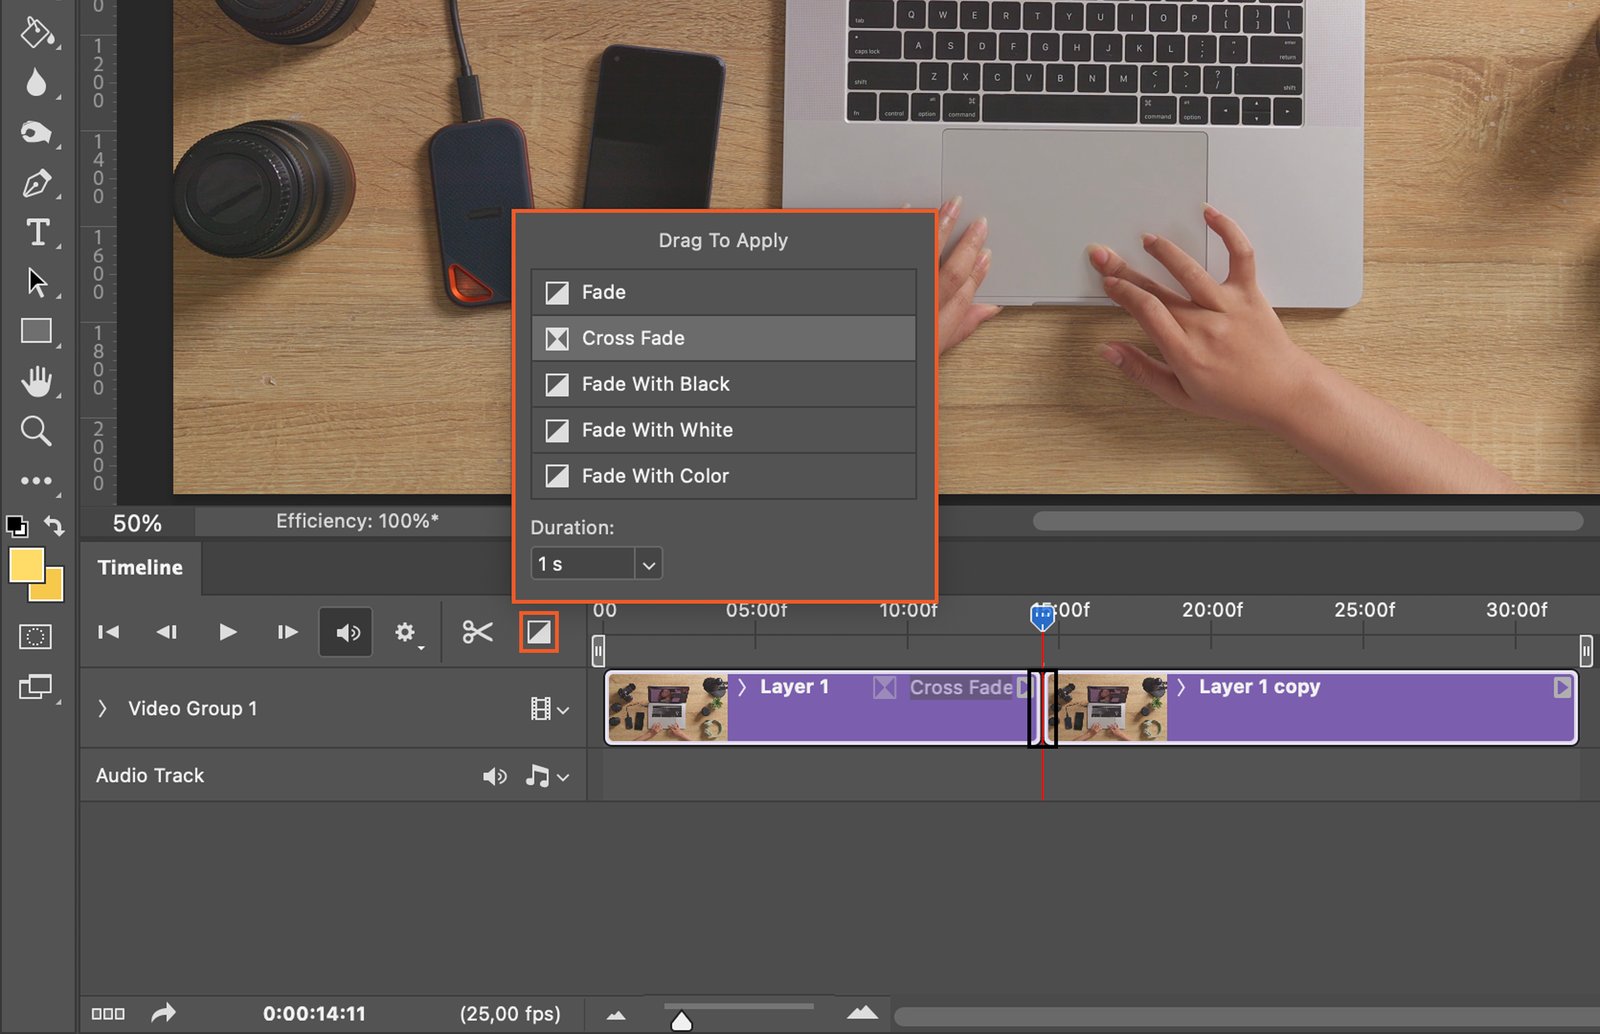Select the Hand tool
Screen dimensions: 1600x1034
(37, 381)
